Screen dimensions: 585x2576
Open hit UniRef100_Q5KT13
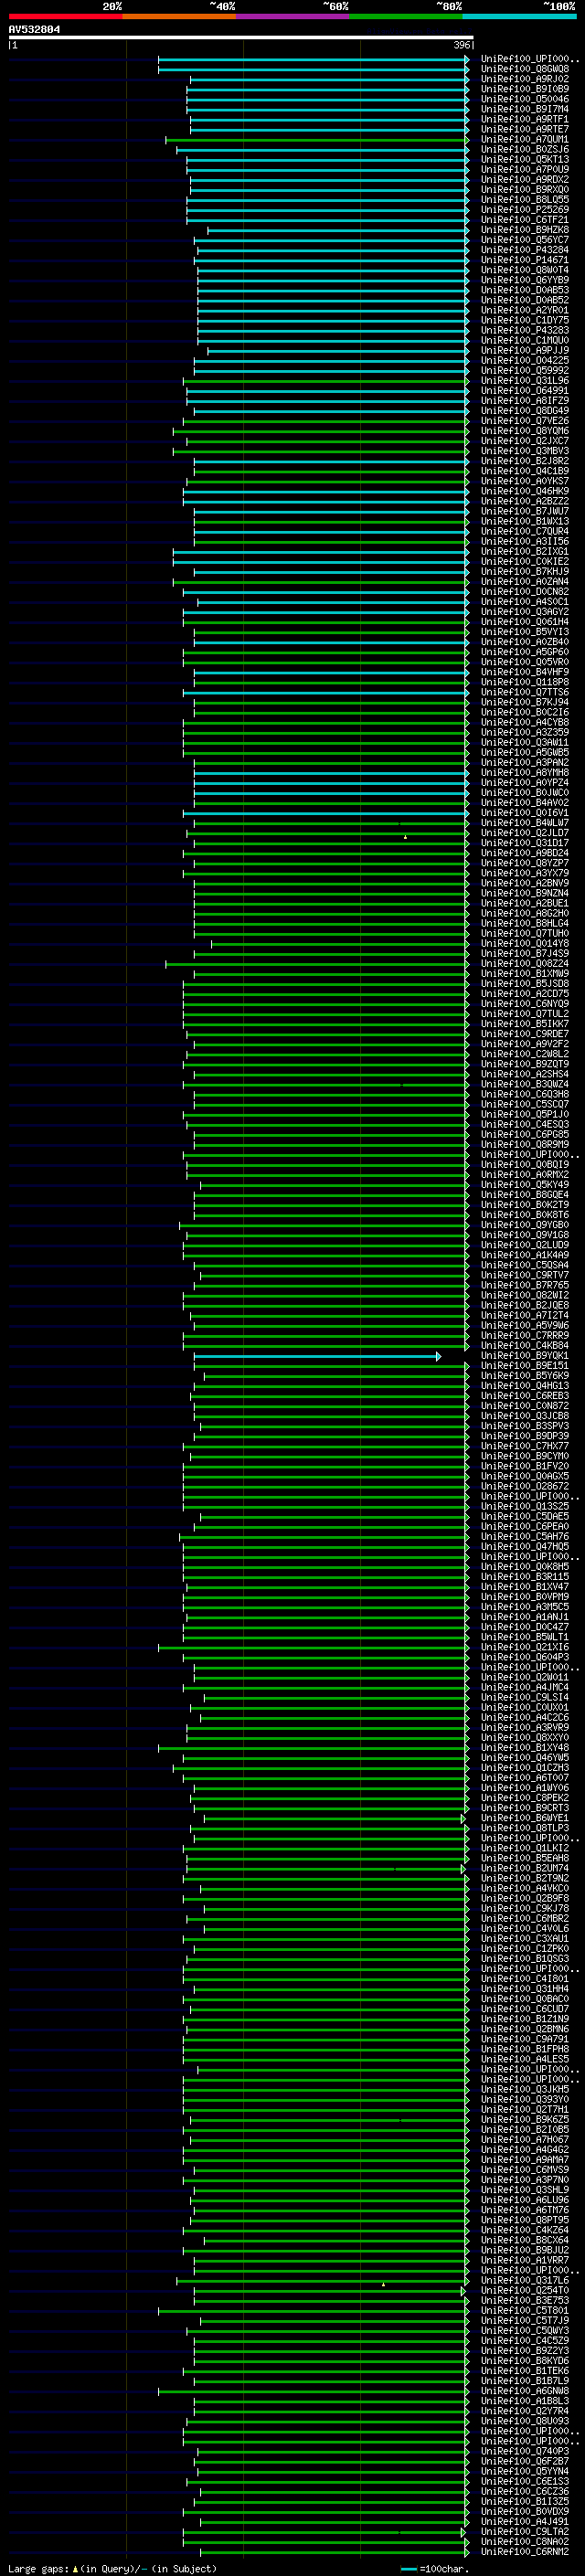(524, 160)
